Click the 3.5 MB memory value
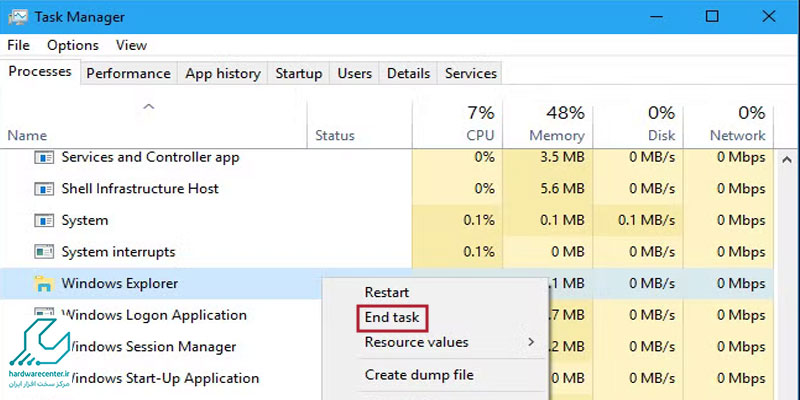Image resolution: width=800 pixels, height=400 pixels. [x=561, y=158]
